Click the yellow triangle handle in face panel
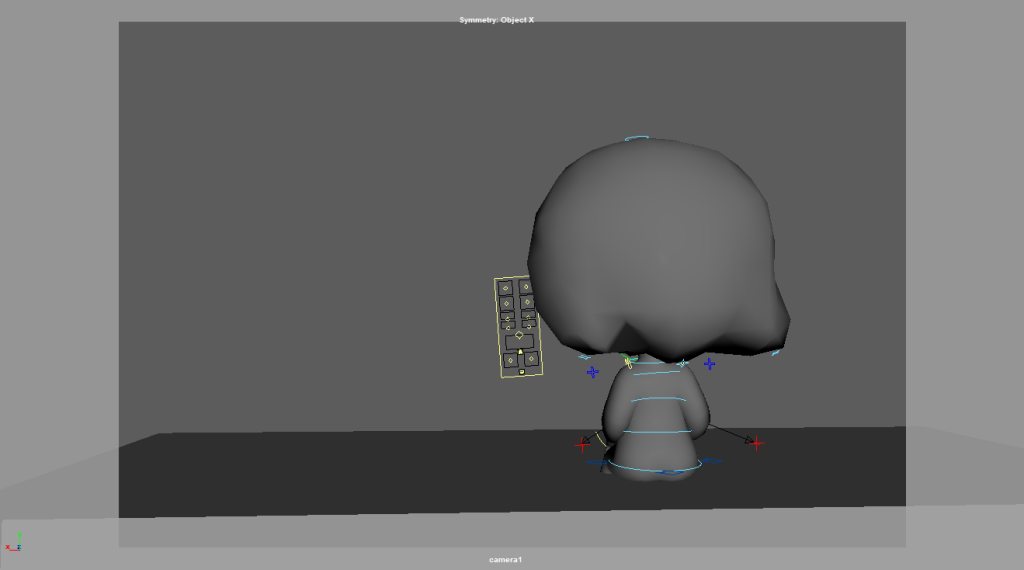This screenshot has height=570, width=1024. 520,352
